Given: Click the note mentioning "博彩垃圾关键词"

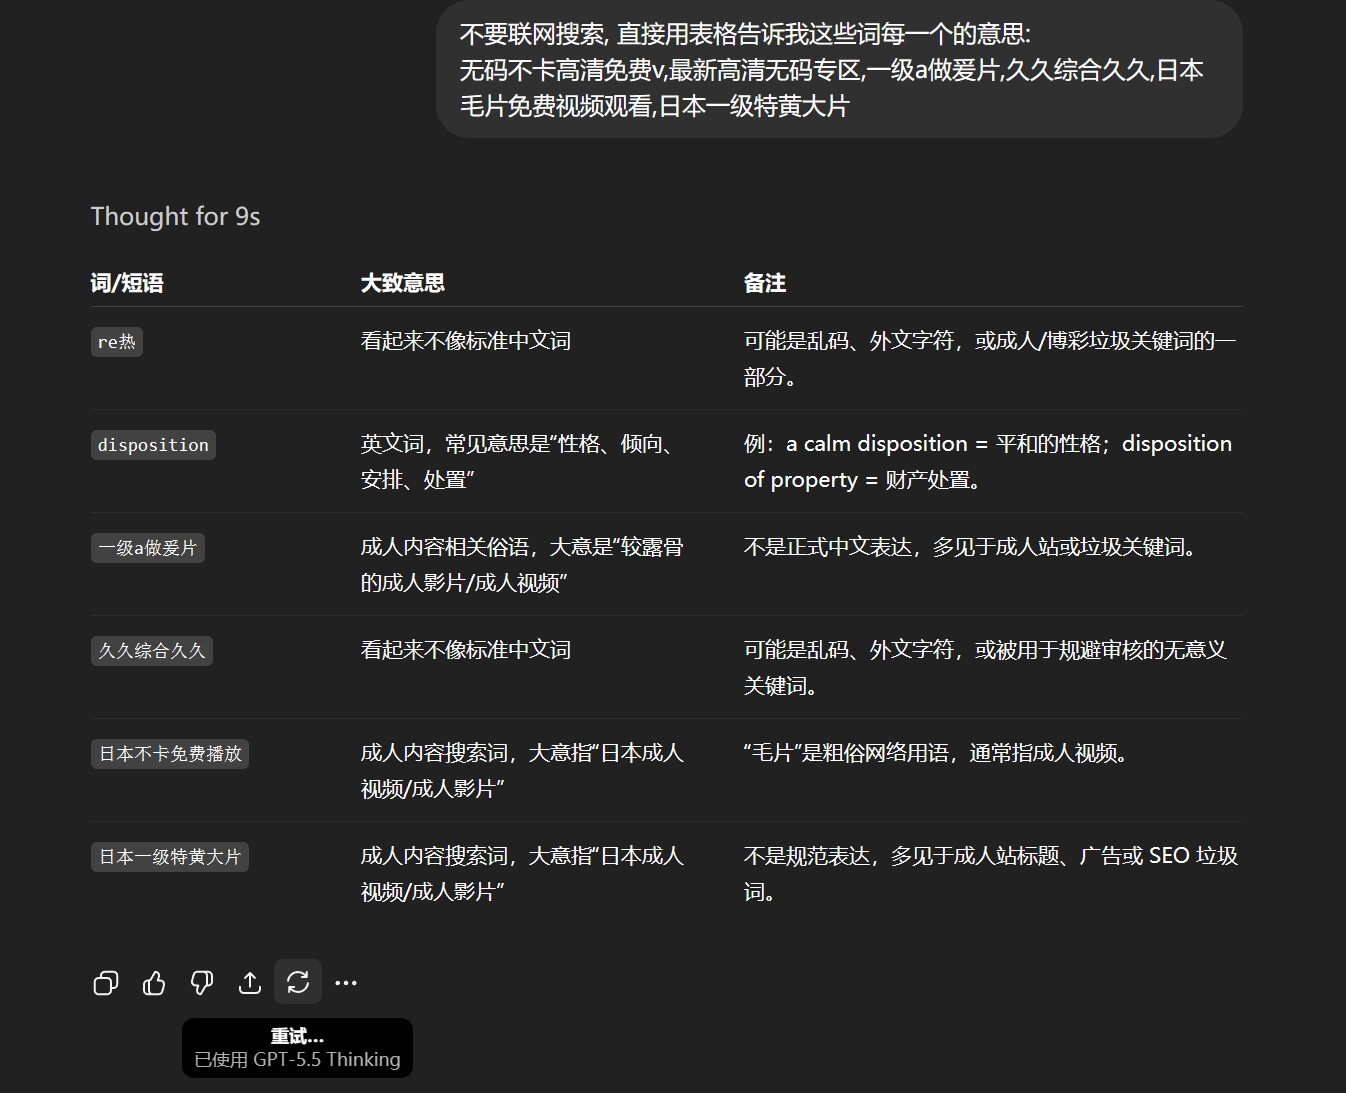Looking at the screenshot, I should click(x=990, y=358).
